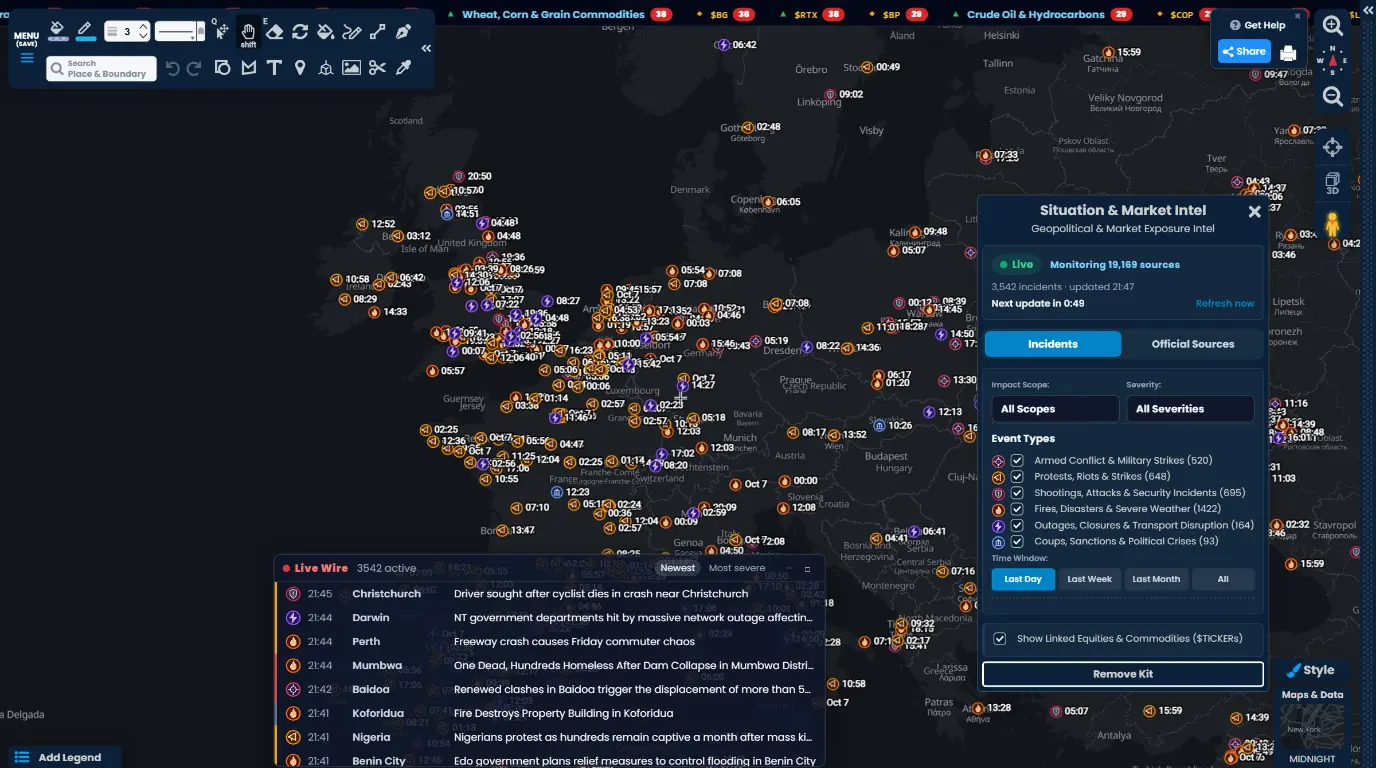Click the stroke pencil color swatch

pos(85,32)
